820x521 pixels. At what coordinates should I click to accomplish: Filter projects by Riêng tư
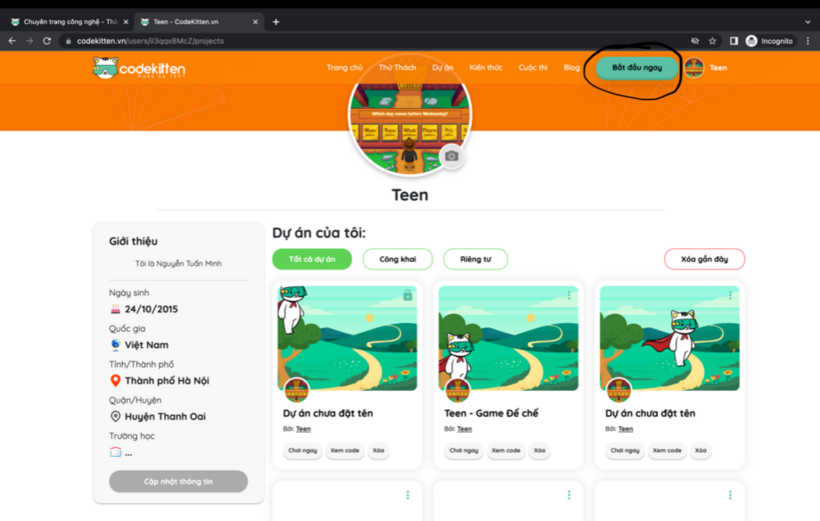pyautogui.click(x=475, y=259)
